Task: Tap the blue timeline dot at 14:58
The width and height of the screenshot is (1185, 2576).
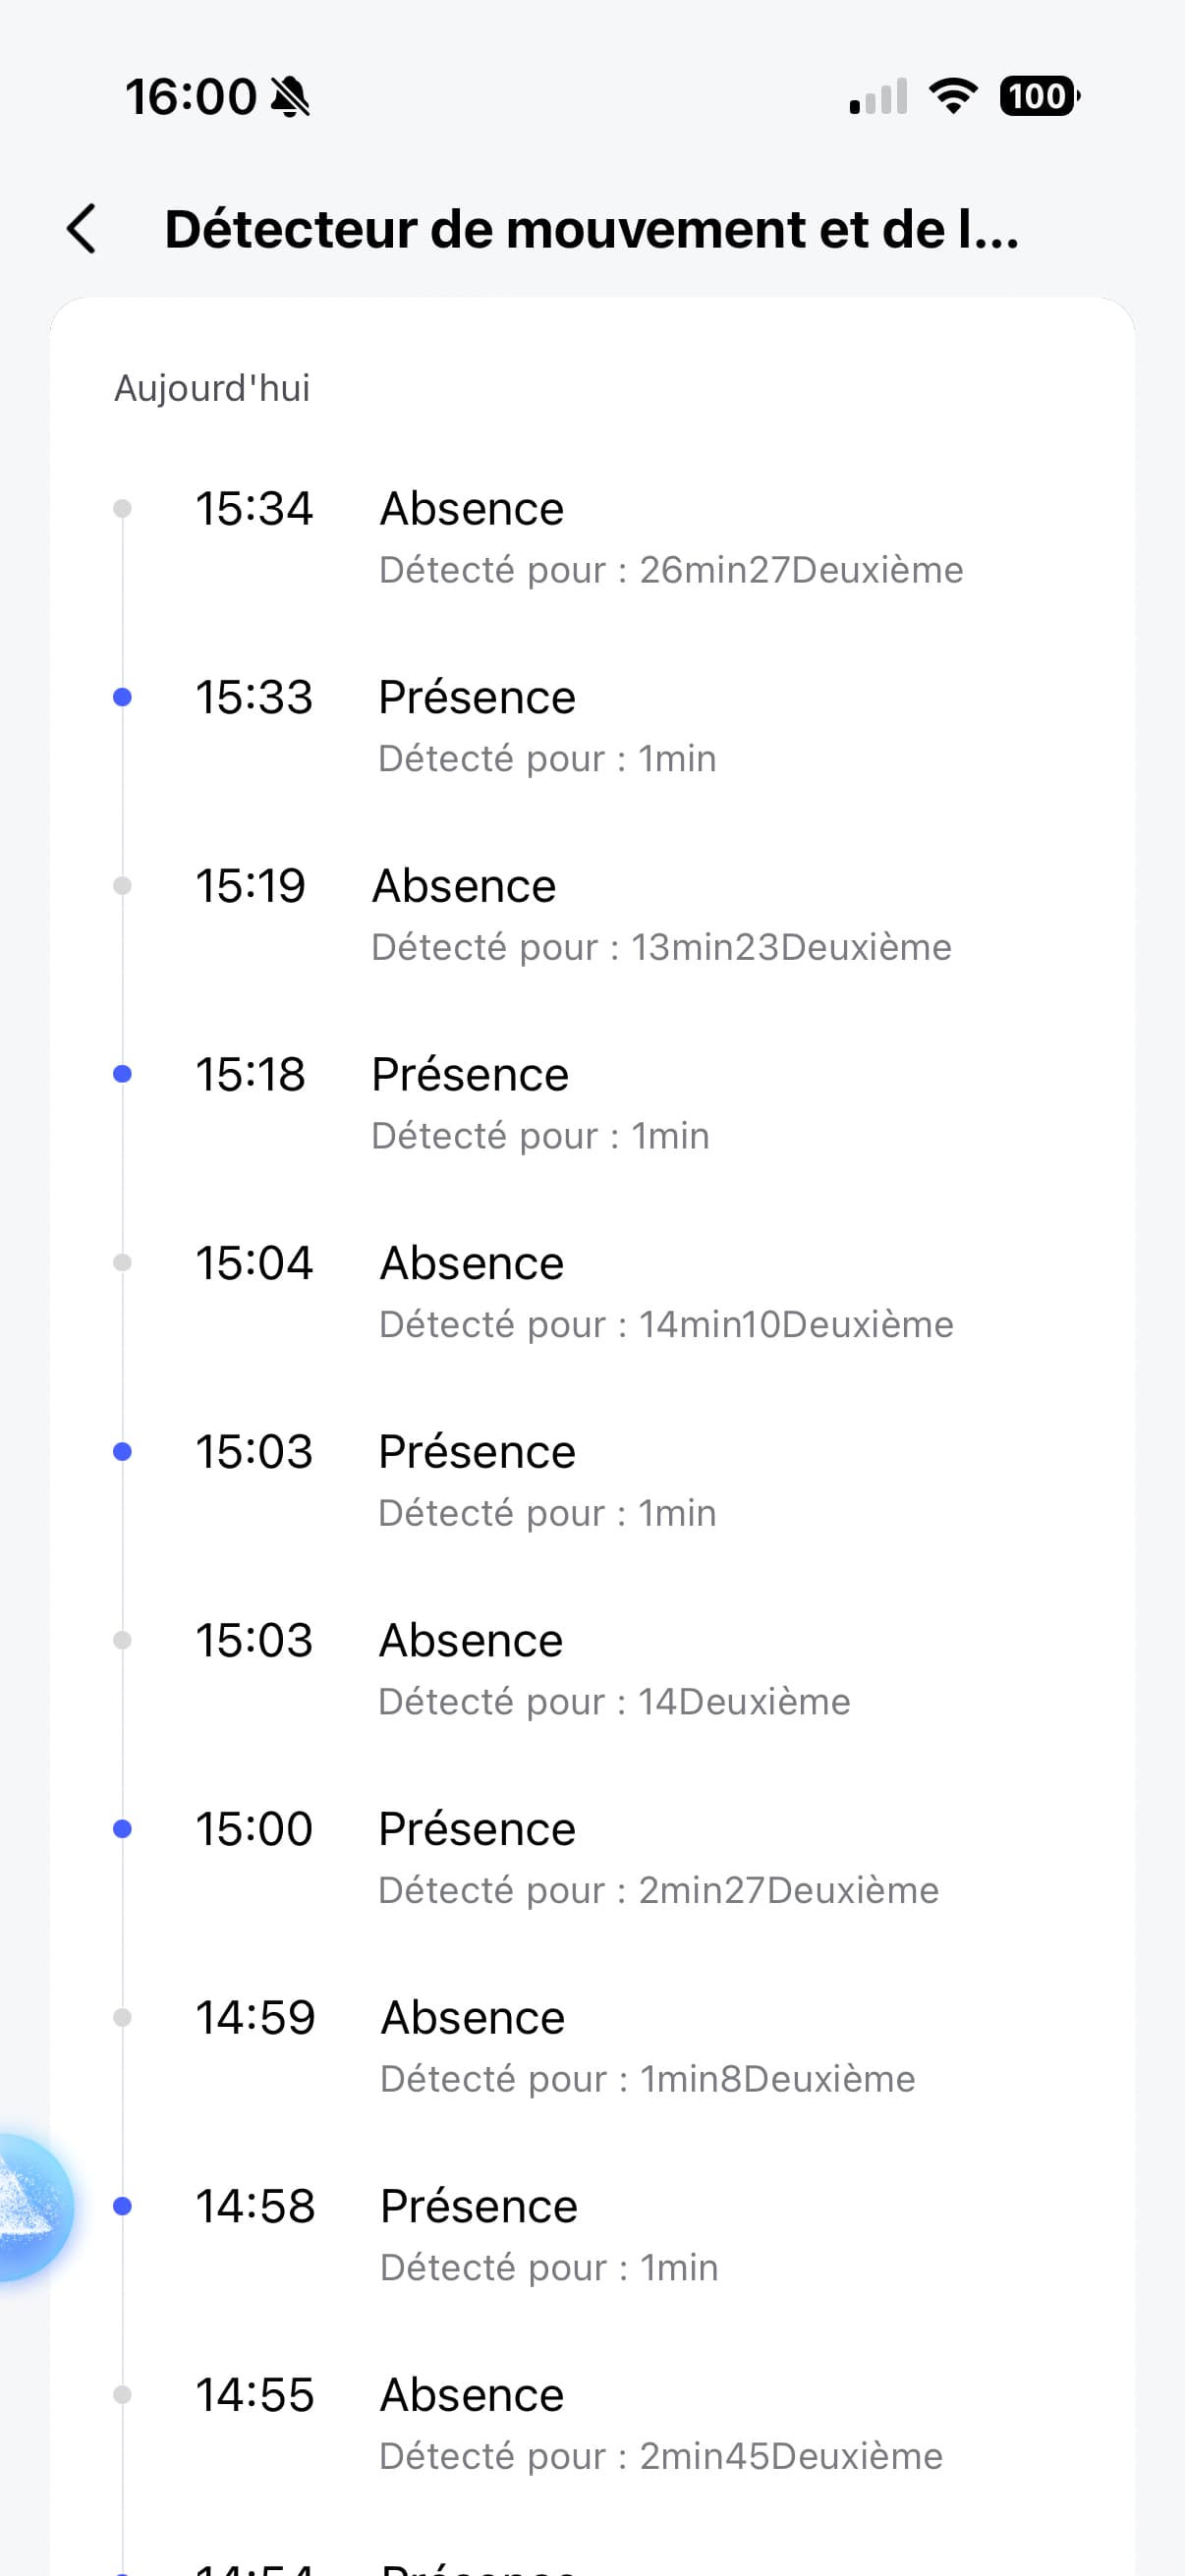Action: click(123, 2206)
